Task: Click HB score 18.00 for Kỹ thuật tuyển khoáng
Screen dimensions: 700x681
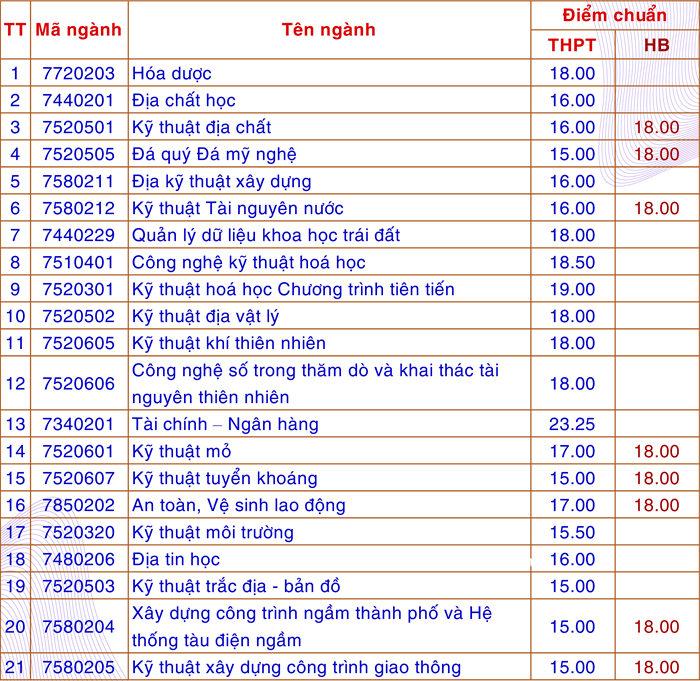Action: click(x=657, y=479)
